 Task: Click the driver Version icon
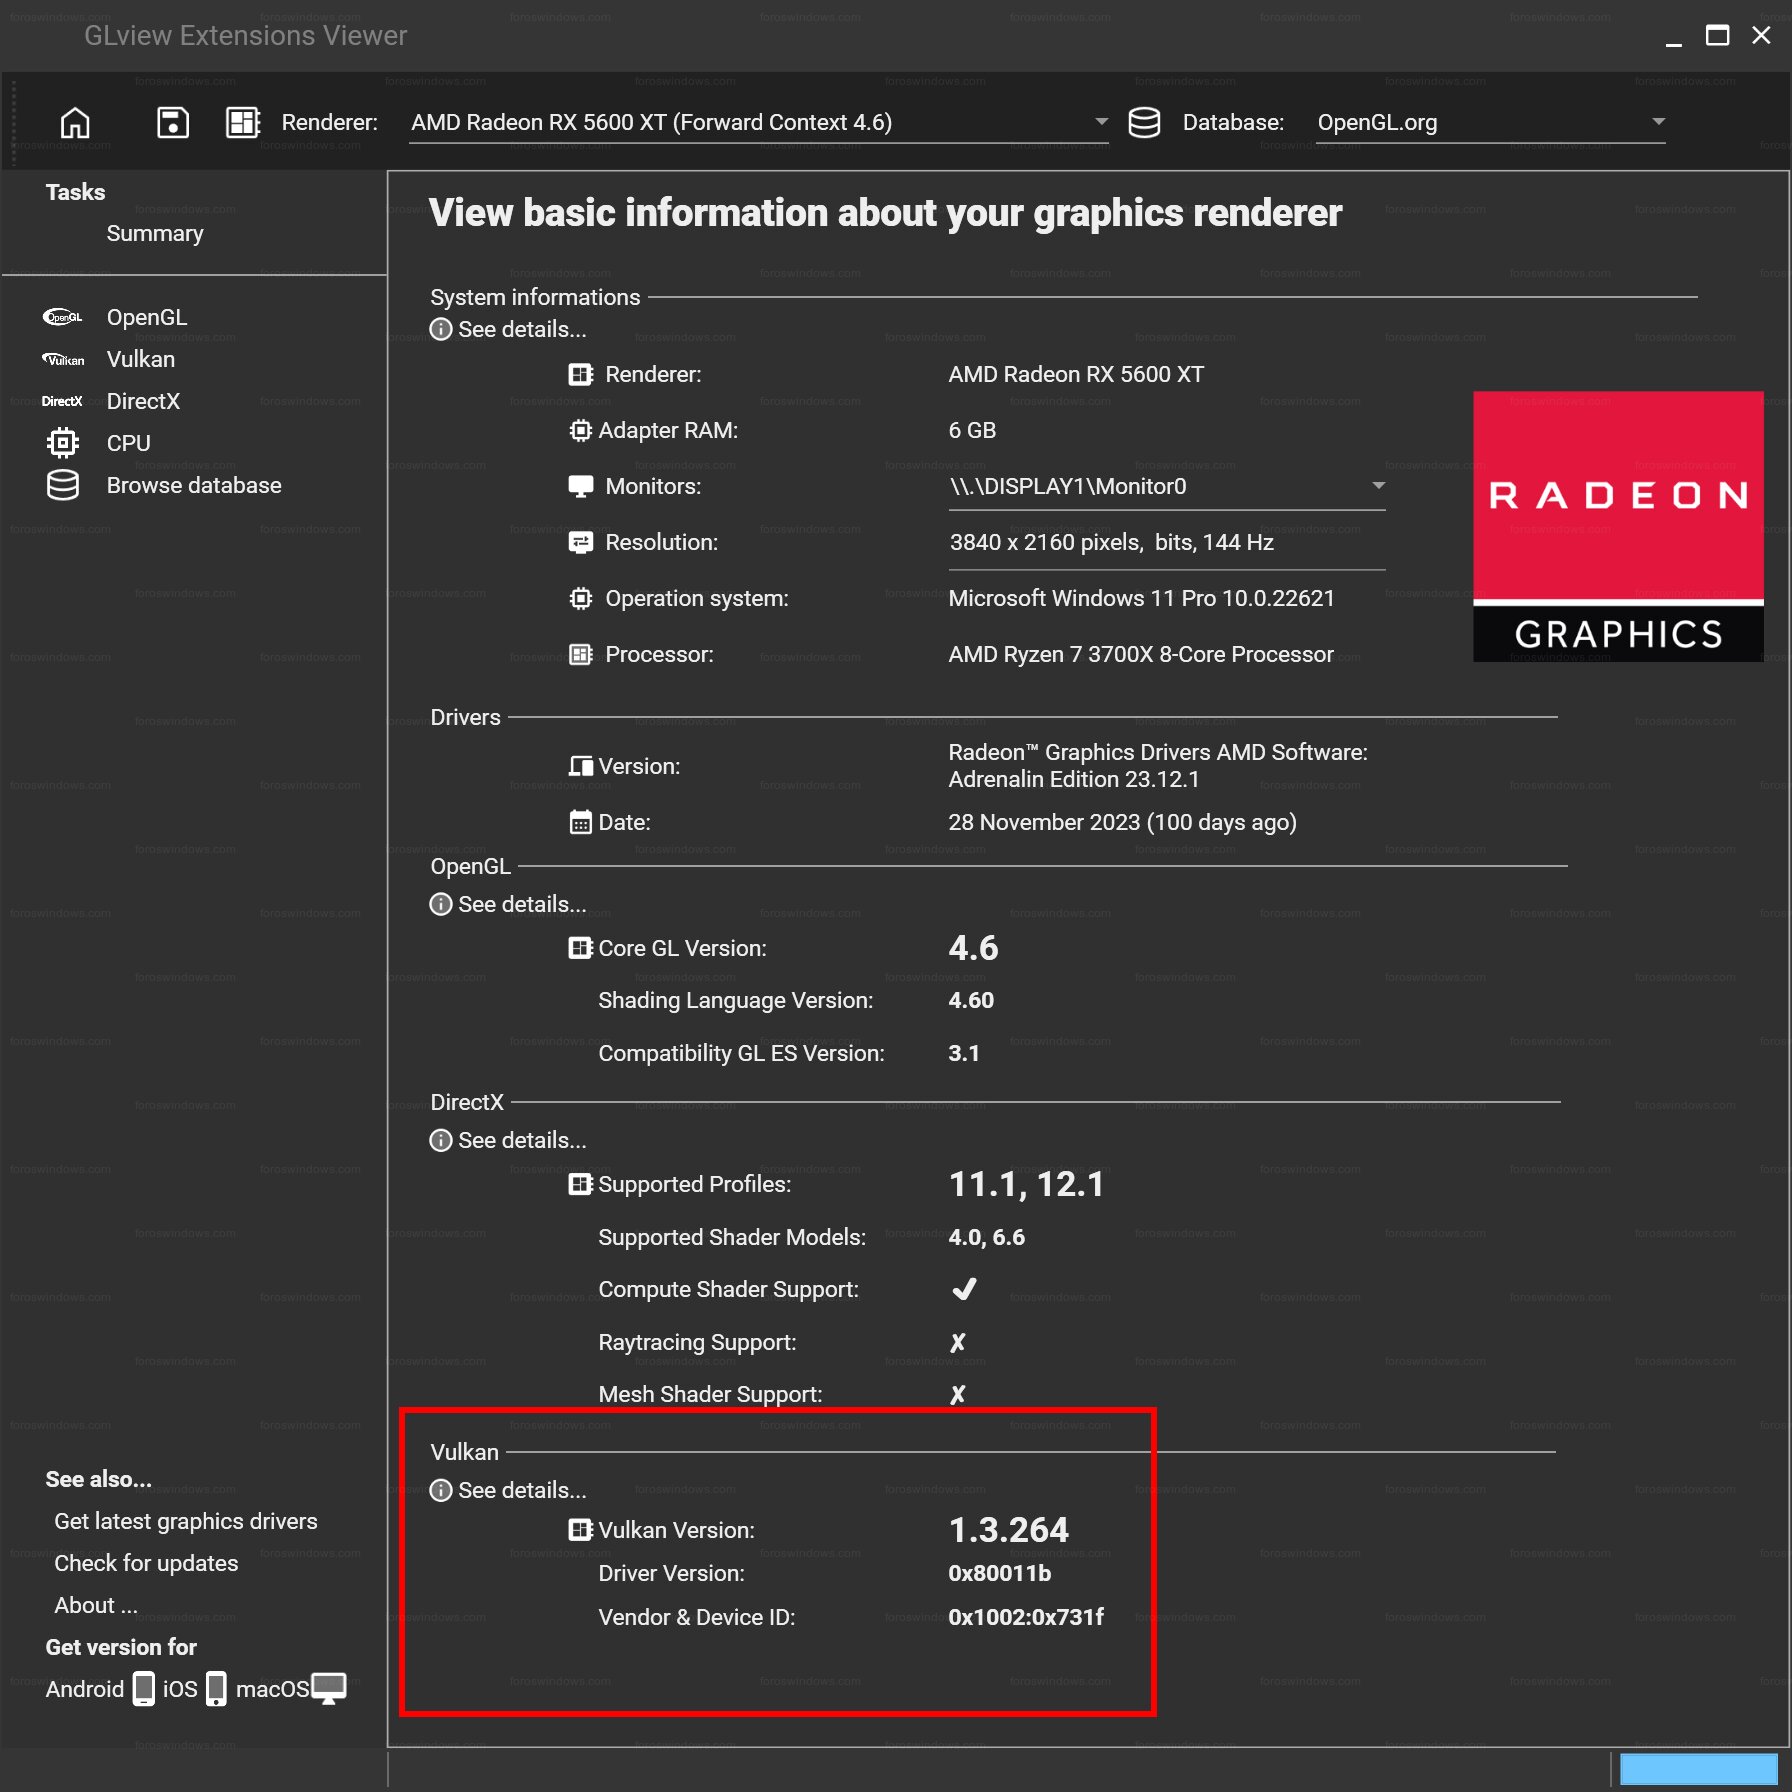(x=580, y=767)
